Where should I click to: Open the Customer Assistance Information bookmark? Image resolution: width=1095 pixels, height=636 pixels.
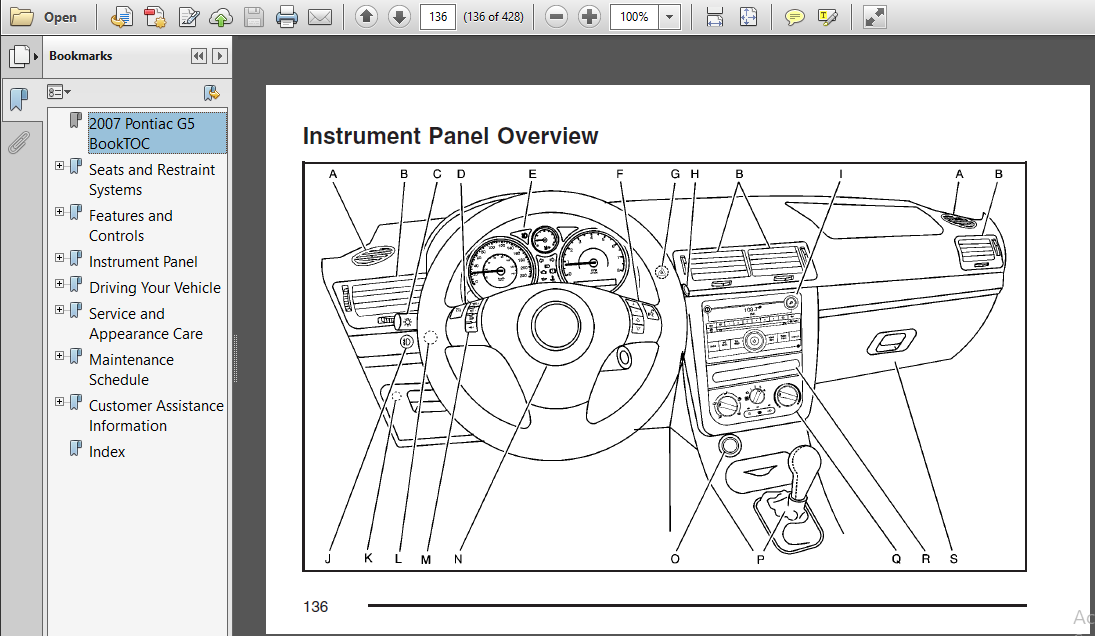point(156,415)
